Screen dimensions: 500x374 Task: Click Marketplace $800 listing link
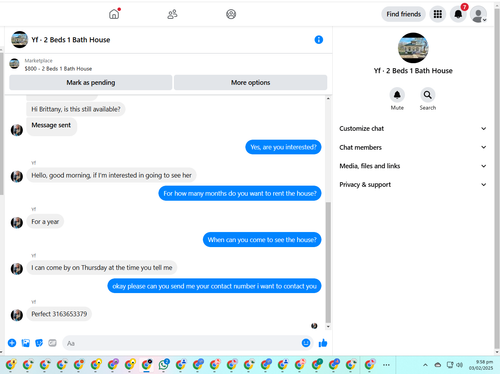pyautogui.click(x=58, y=65)
